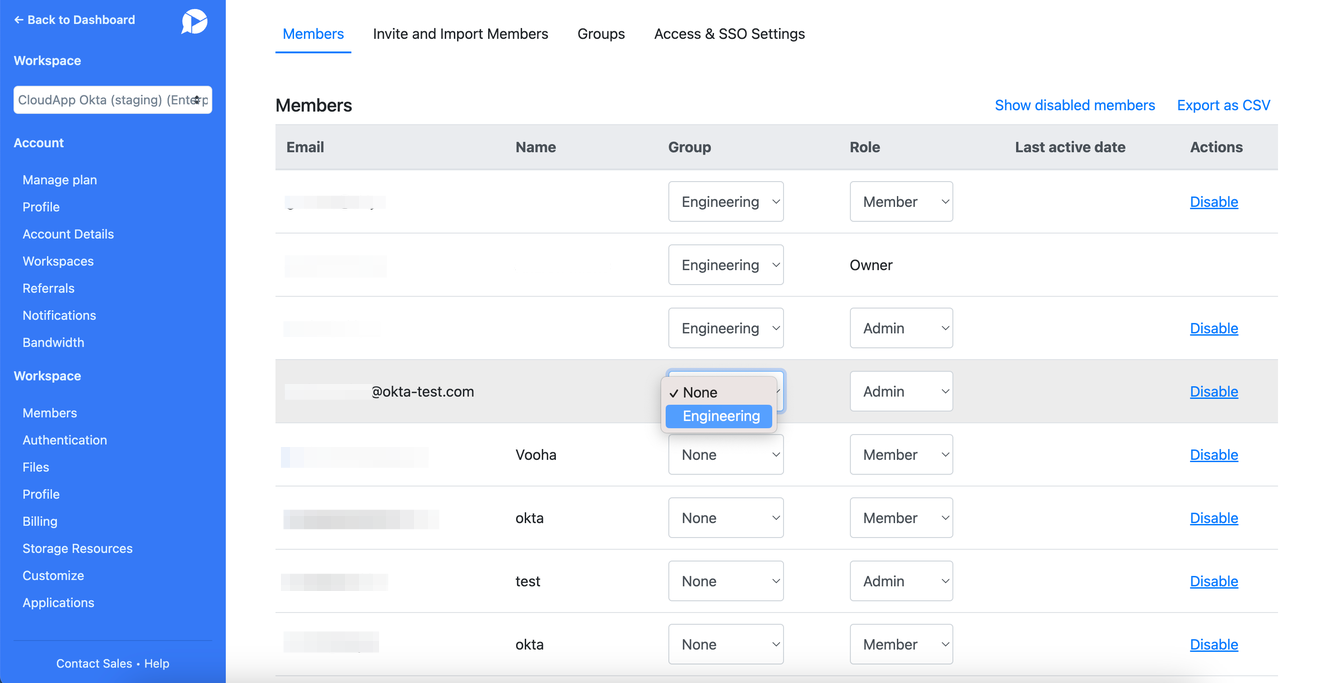Screen dimensions: 1325x683
Task: Click the Email column header
Action: [305, 147]
